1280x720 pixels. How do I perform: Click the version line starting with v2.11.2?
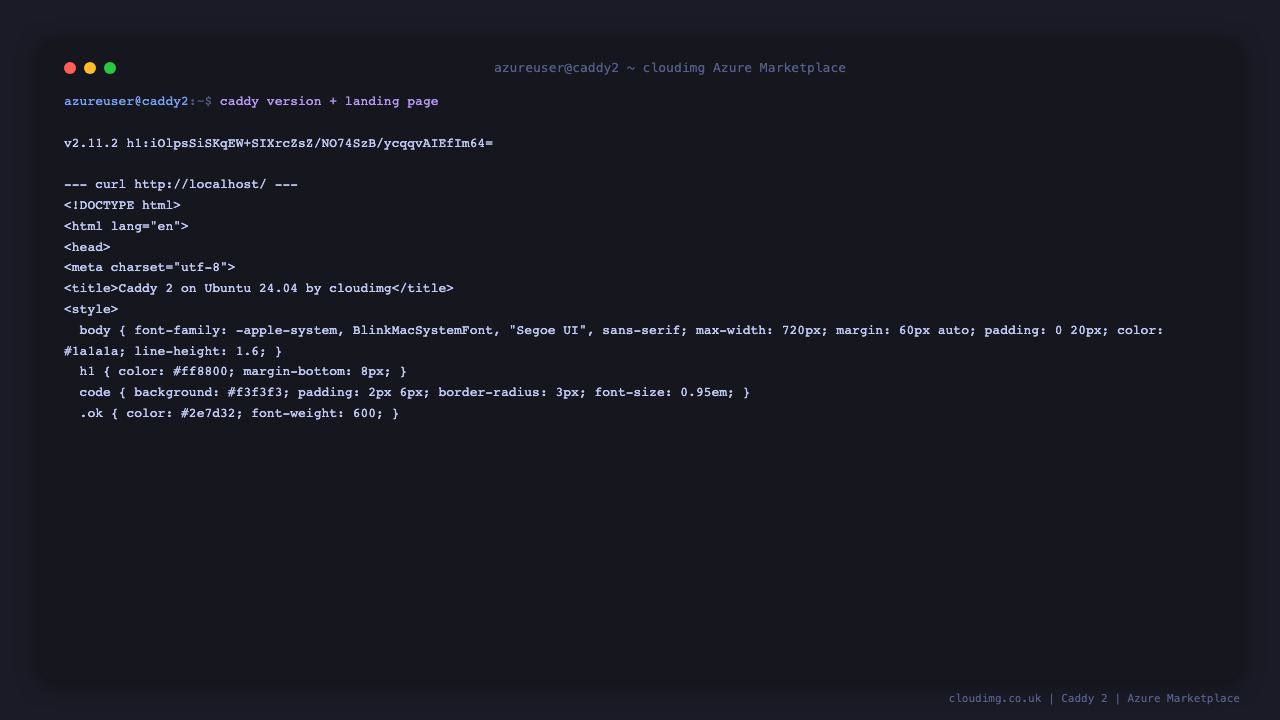tap(278, 144)
